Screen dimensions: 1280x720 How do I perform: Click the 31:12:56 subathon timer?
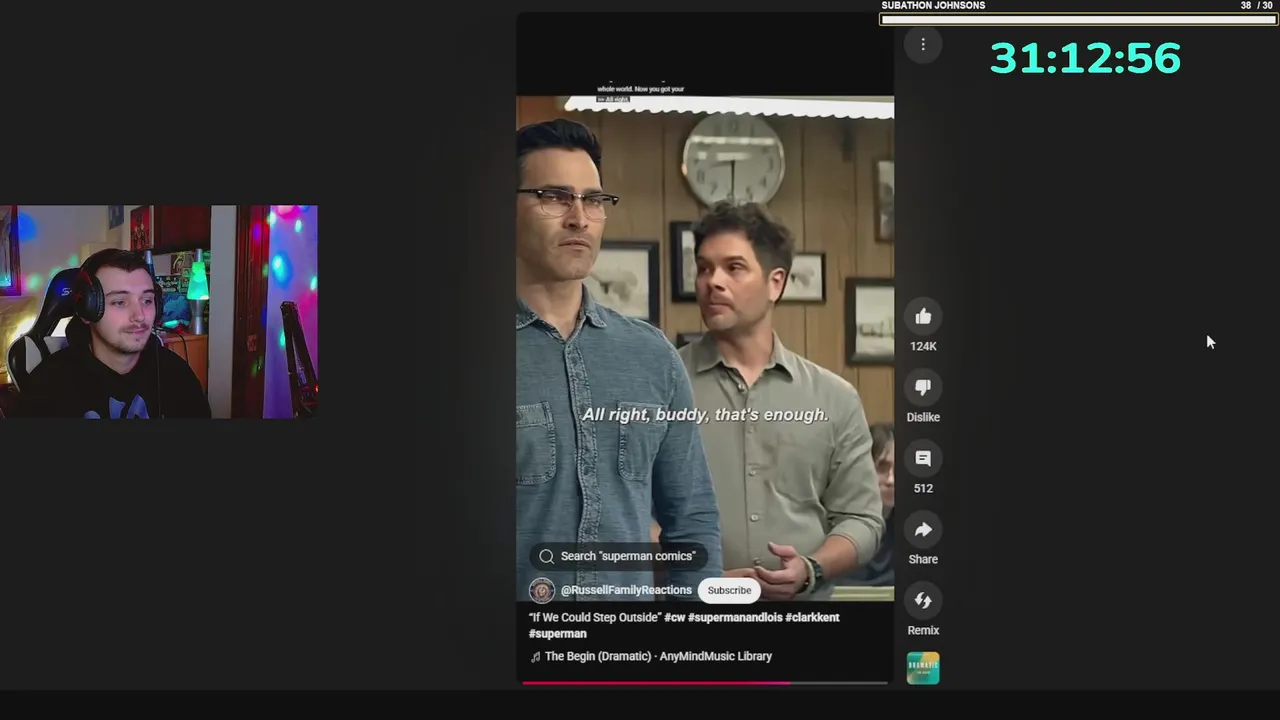1085,58
